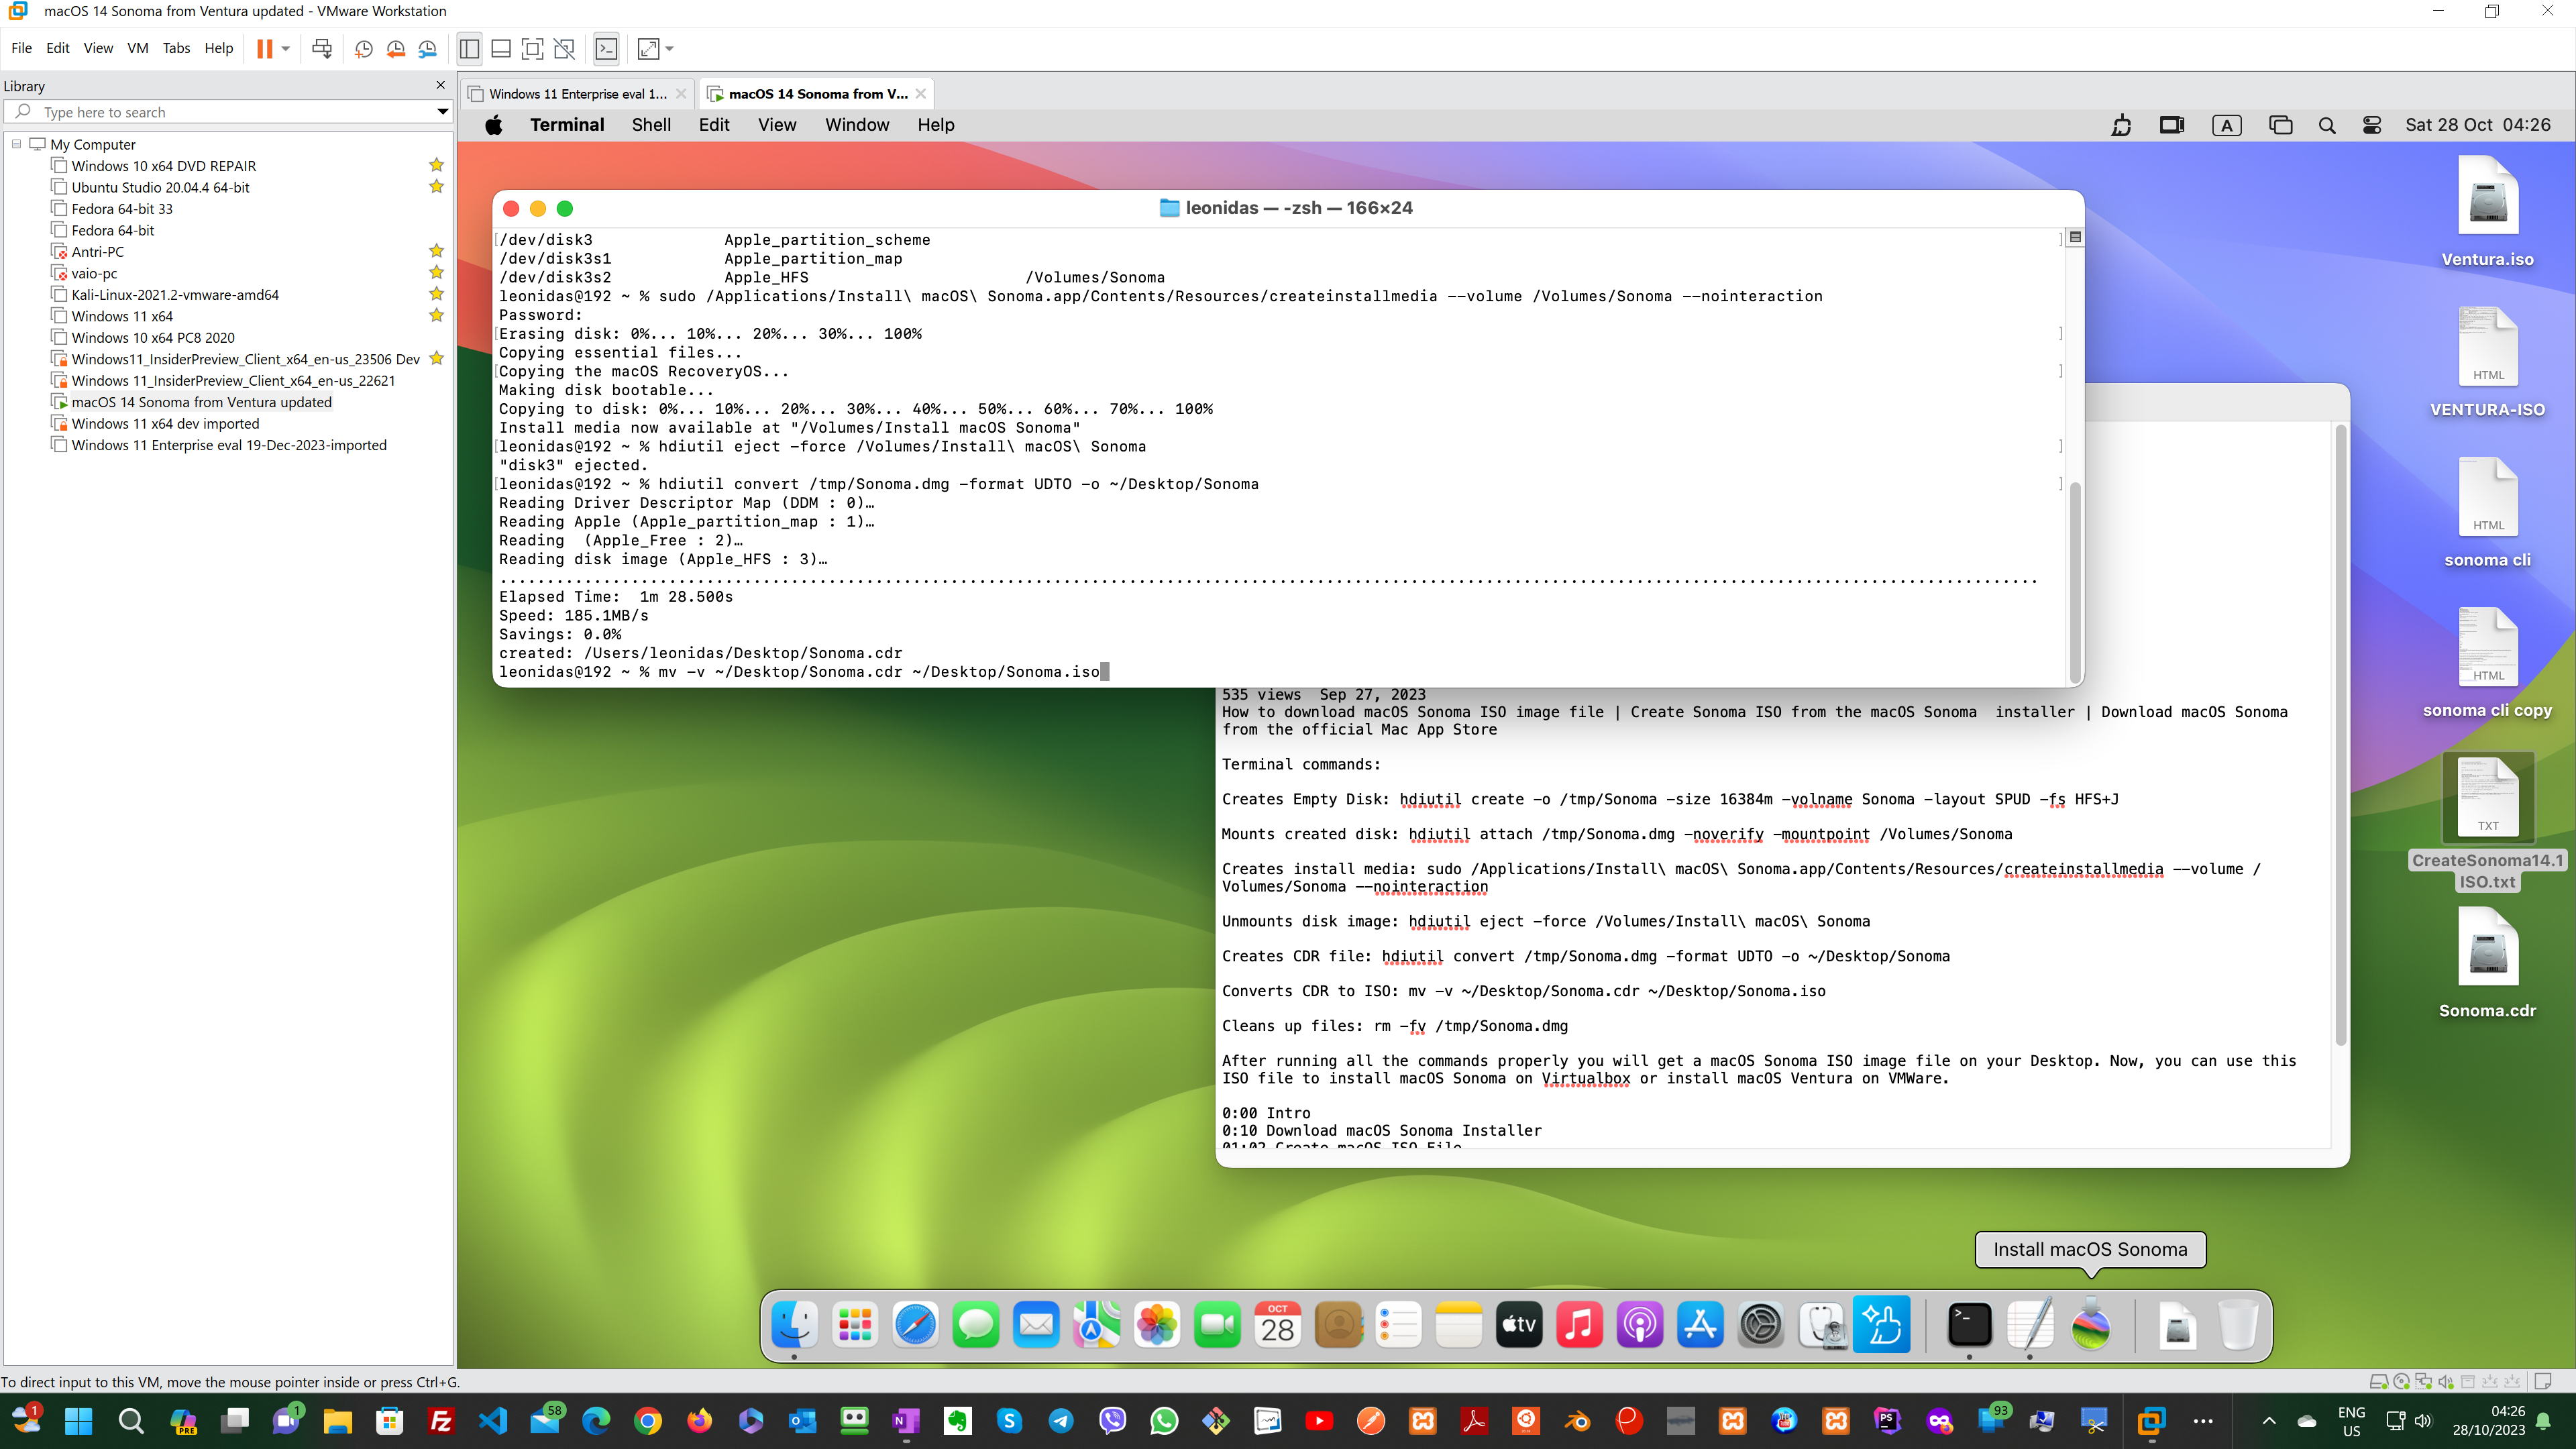Open Messages in the Dock
Image resolution: width=2576 pixels, height=1449 pixels.
pos(976,1325)
